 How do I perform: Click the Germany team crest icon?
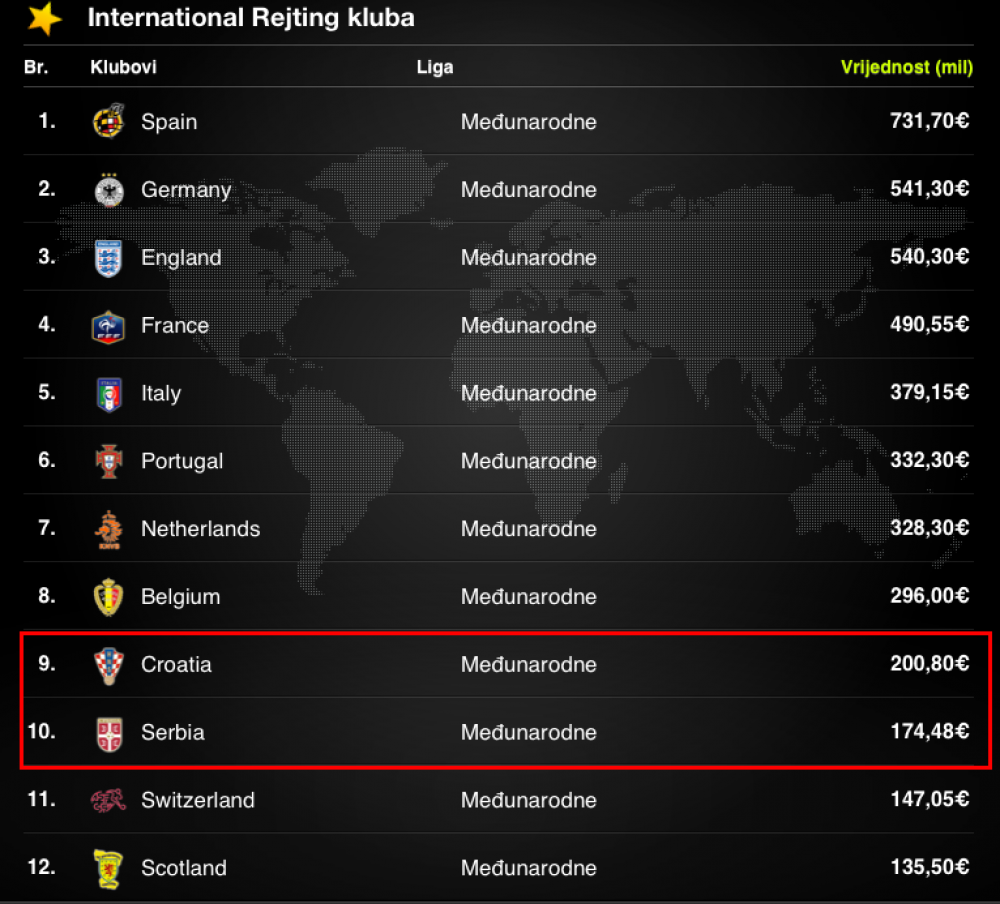[x=109, y=189]
